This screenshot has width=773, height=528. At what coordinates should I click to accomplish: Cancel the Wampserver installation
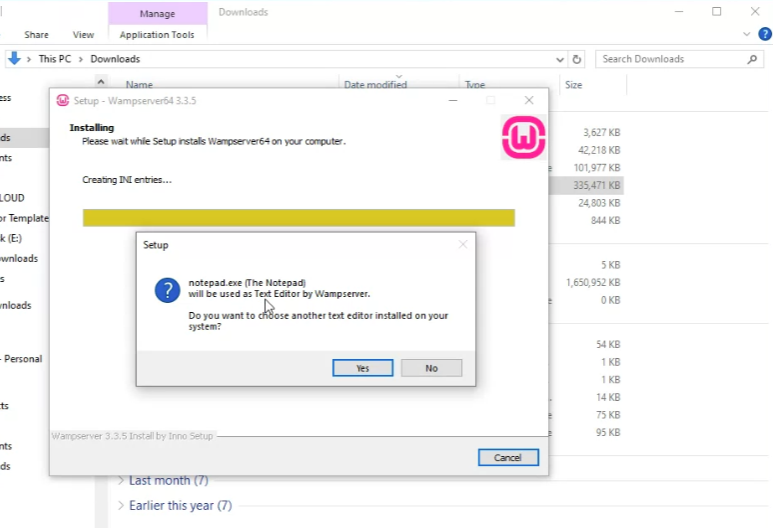[x=508, y=458]
